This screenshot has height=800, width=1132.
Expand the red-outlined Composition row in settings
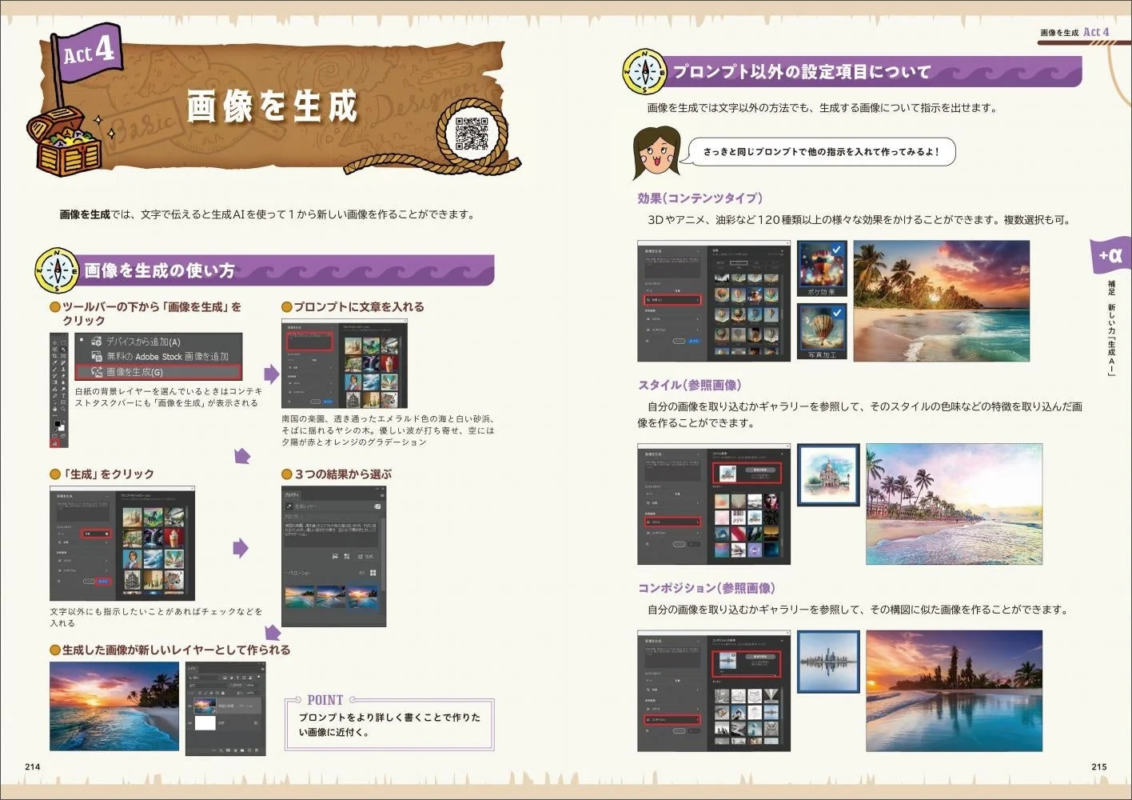[x=673, y=718]
